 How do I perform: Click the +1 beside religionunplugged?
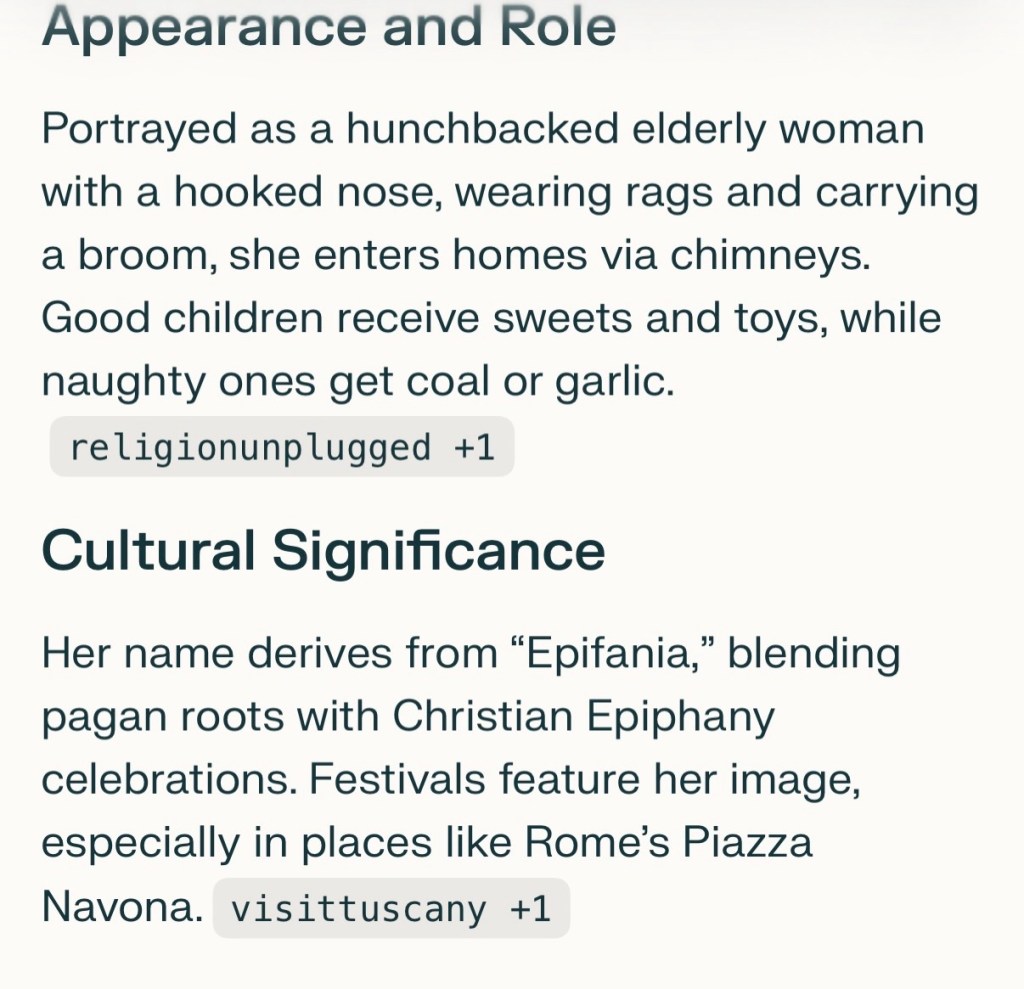pos(474,447)
